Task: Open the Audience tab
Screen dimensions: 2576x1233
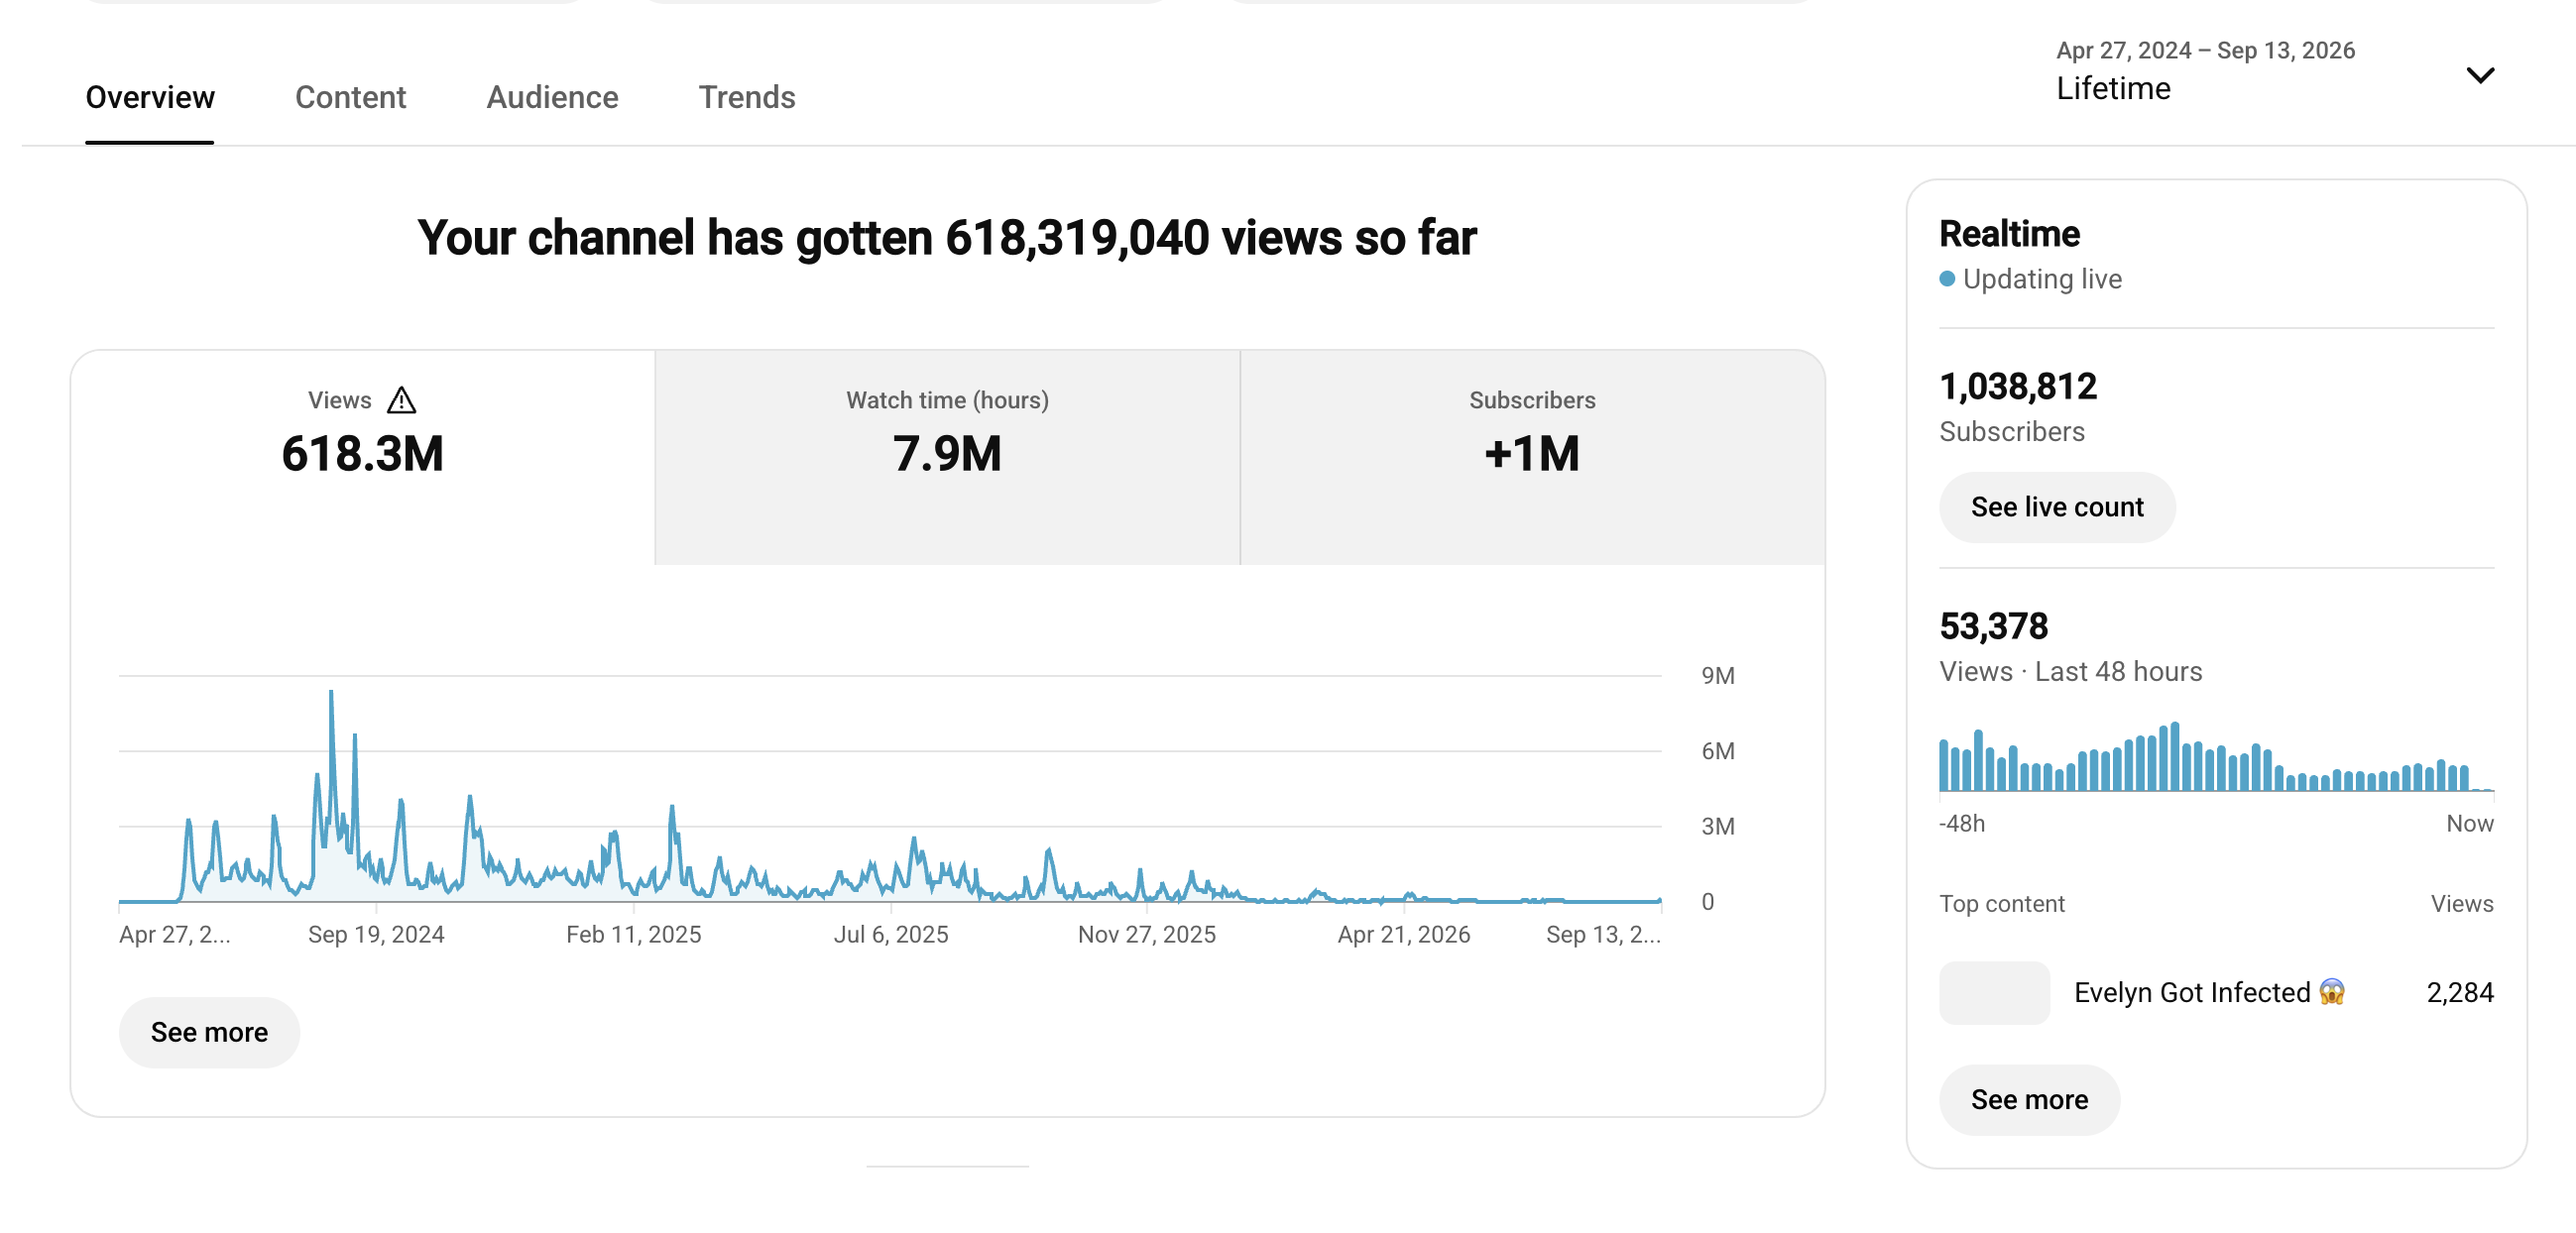Action: tap(552, 97)
